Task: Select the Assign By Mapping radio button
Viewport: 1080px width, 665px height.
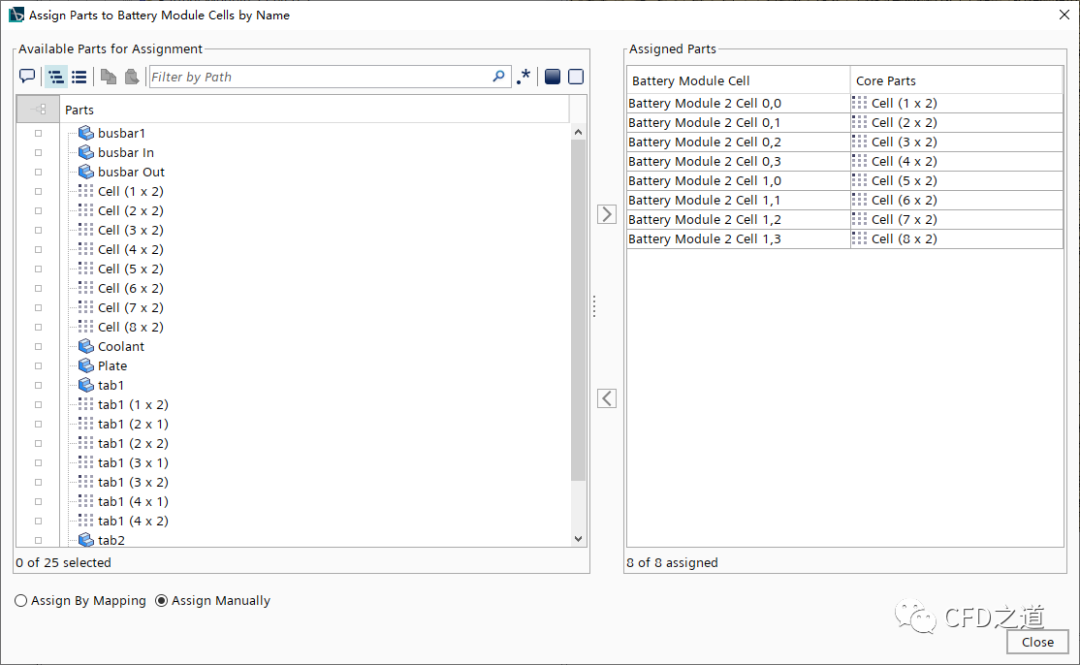Action: coord(21,601)
